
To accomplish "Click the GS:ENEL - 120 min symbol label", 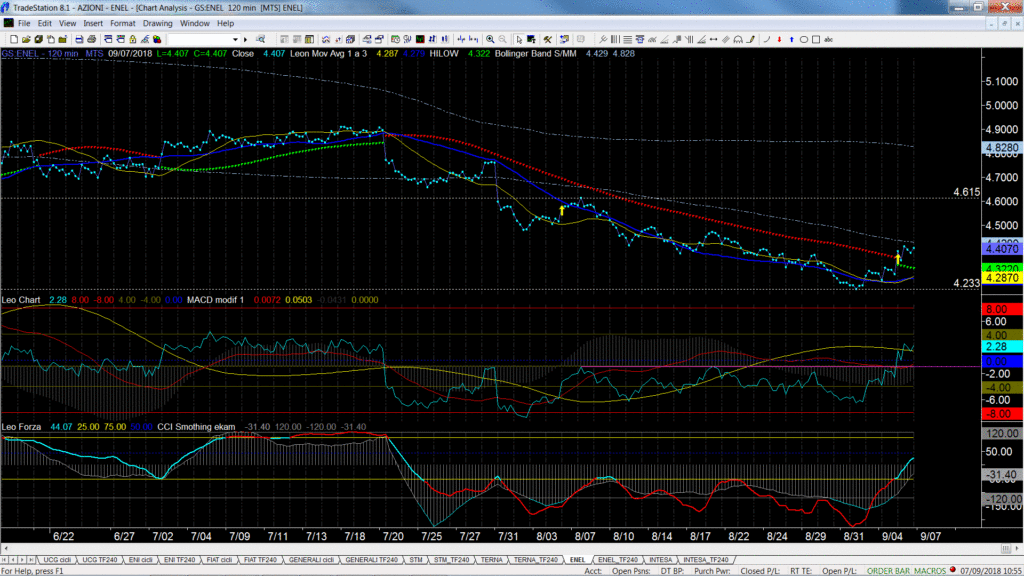I will click(x=40, y=54).
